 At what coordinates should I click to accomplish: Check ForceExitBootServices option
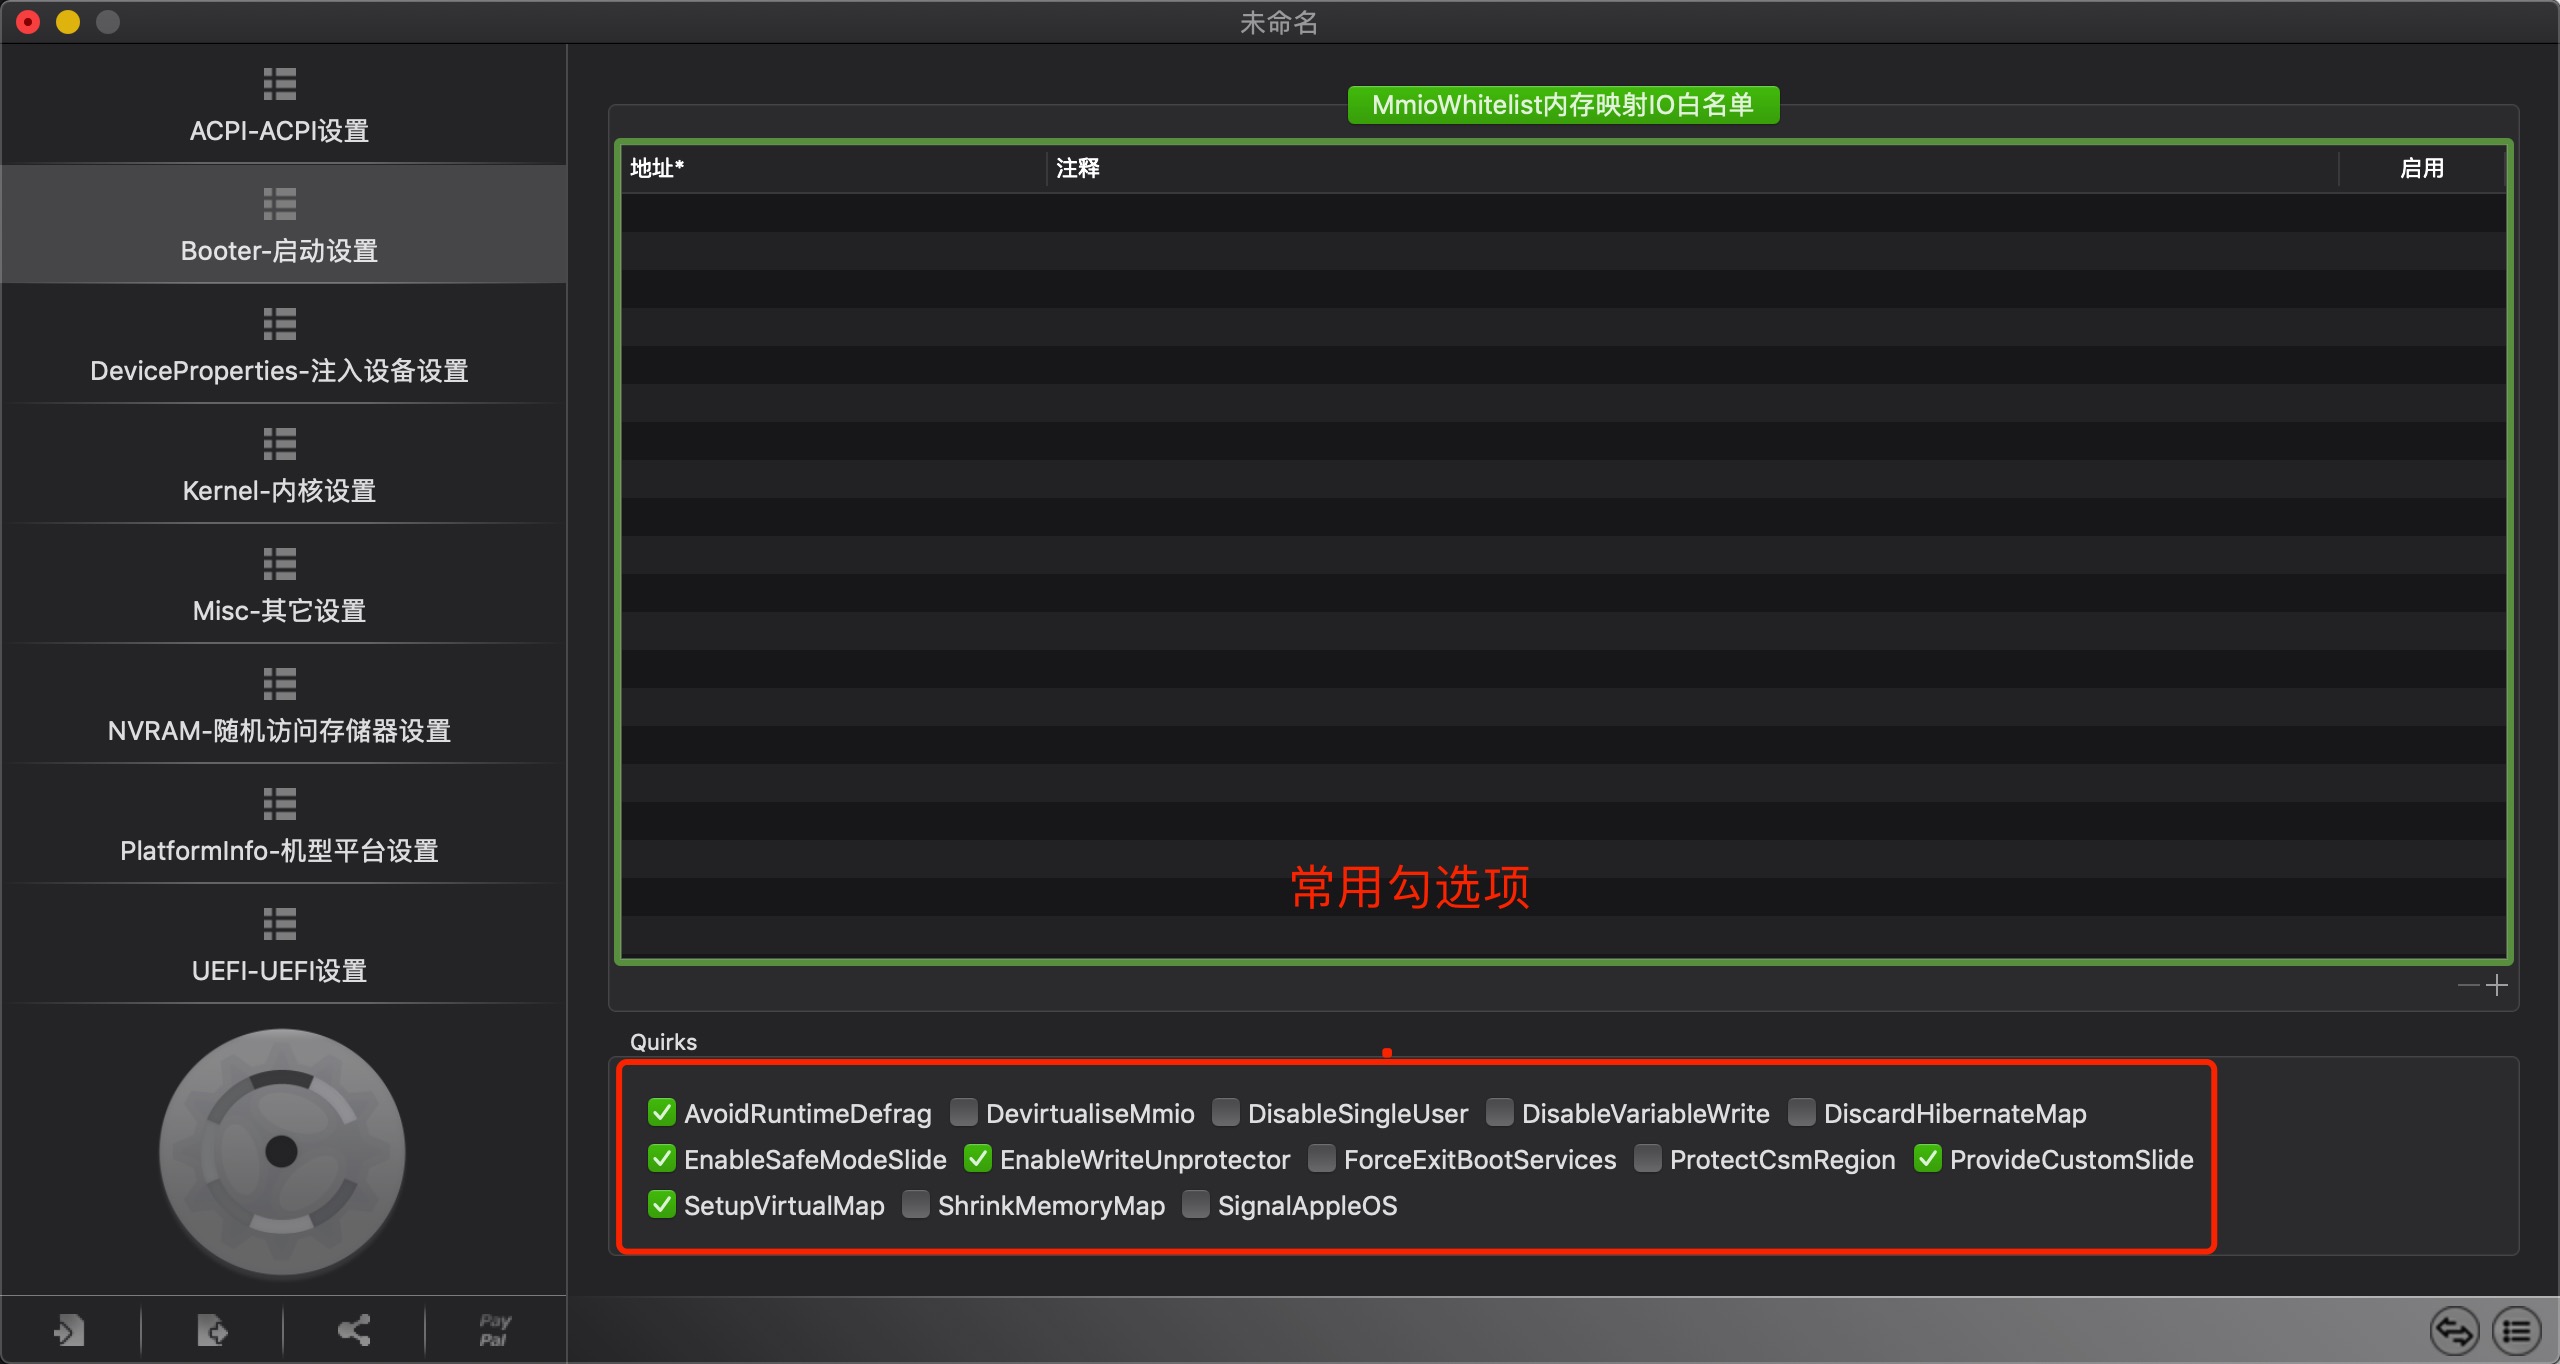pos(1322,1158)
